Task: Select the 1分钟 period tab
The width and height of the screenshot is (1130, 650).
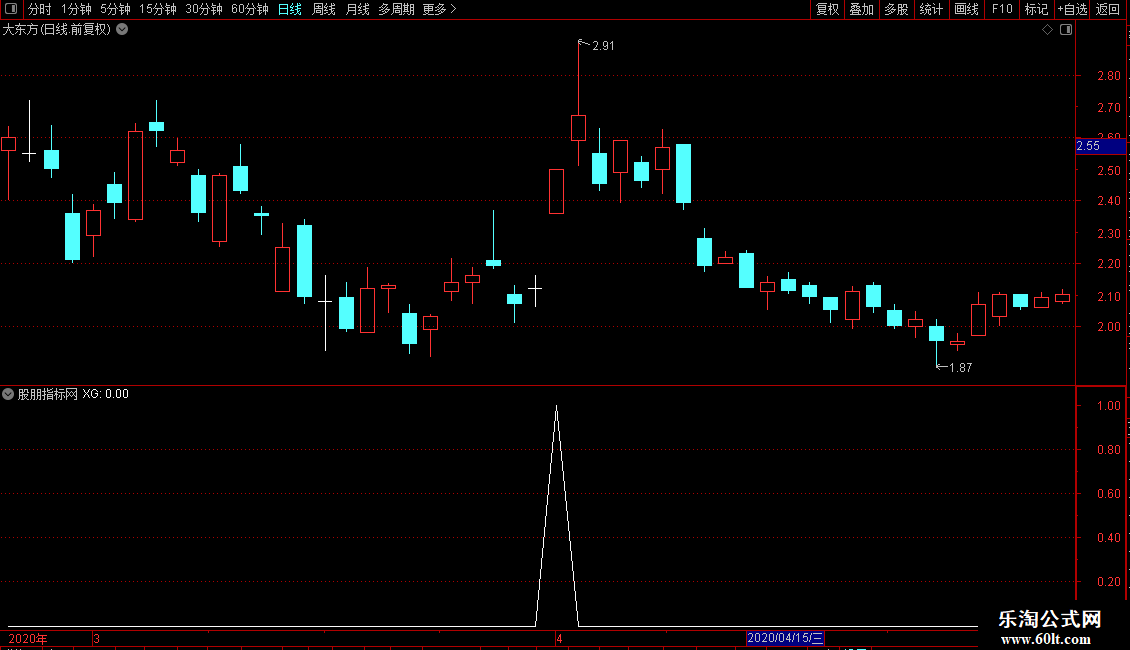Action: pos(76,9)
